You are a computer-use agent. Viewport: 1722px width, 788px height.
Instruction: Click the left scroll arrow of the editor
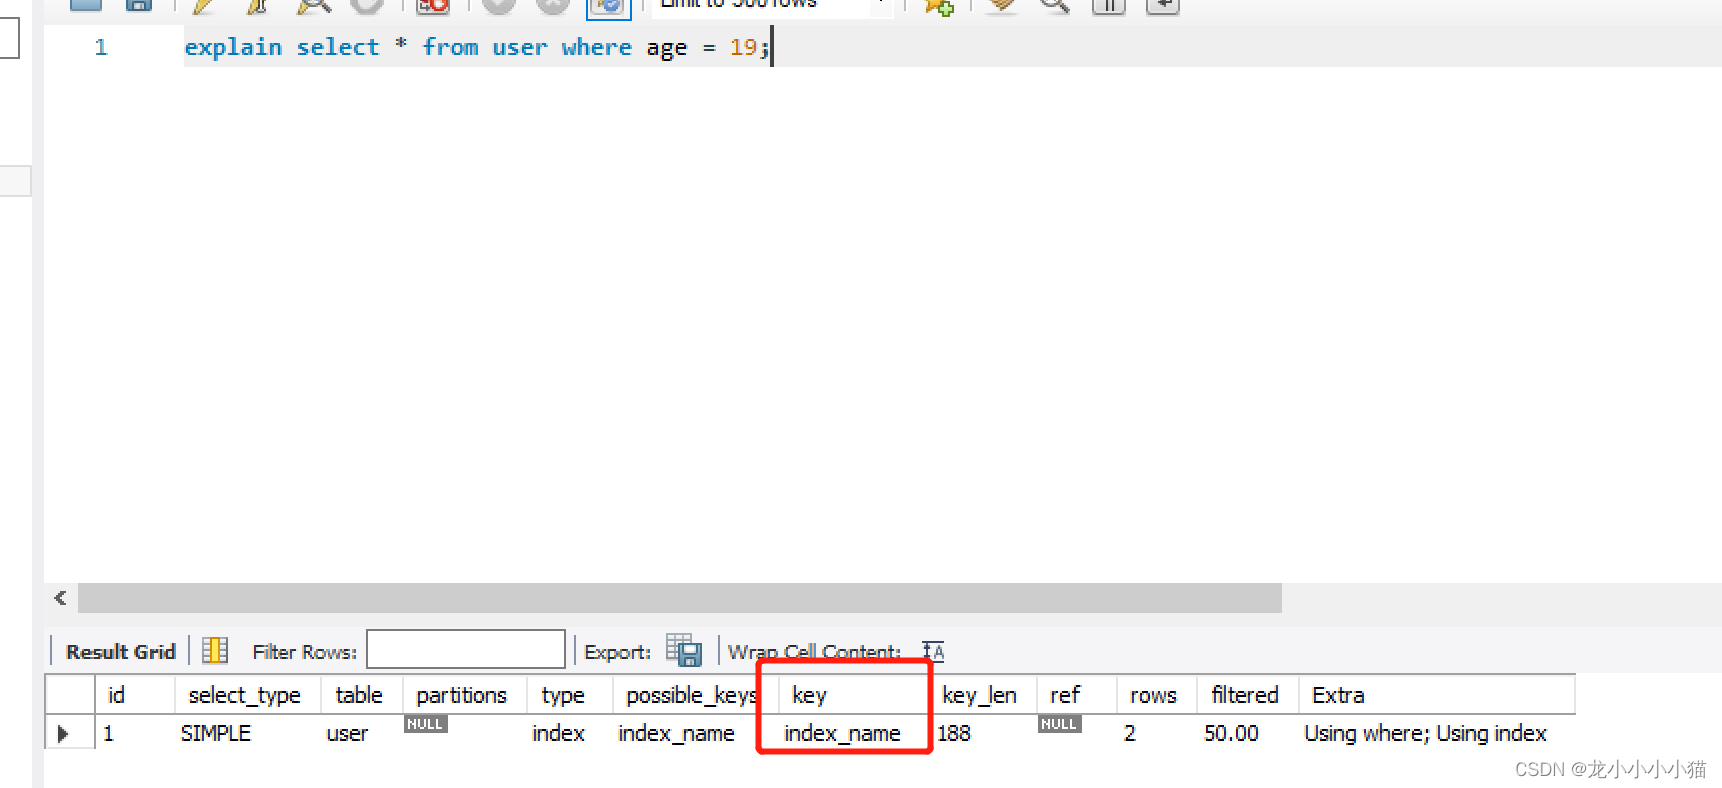tap(61, 598)
